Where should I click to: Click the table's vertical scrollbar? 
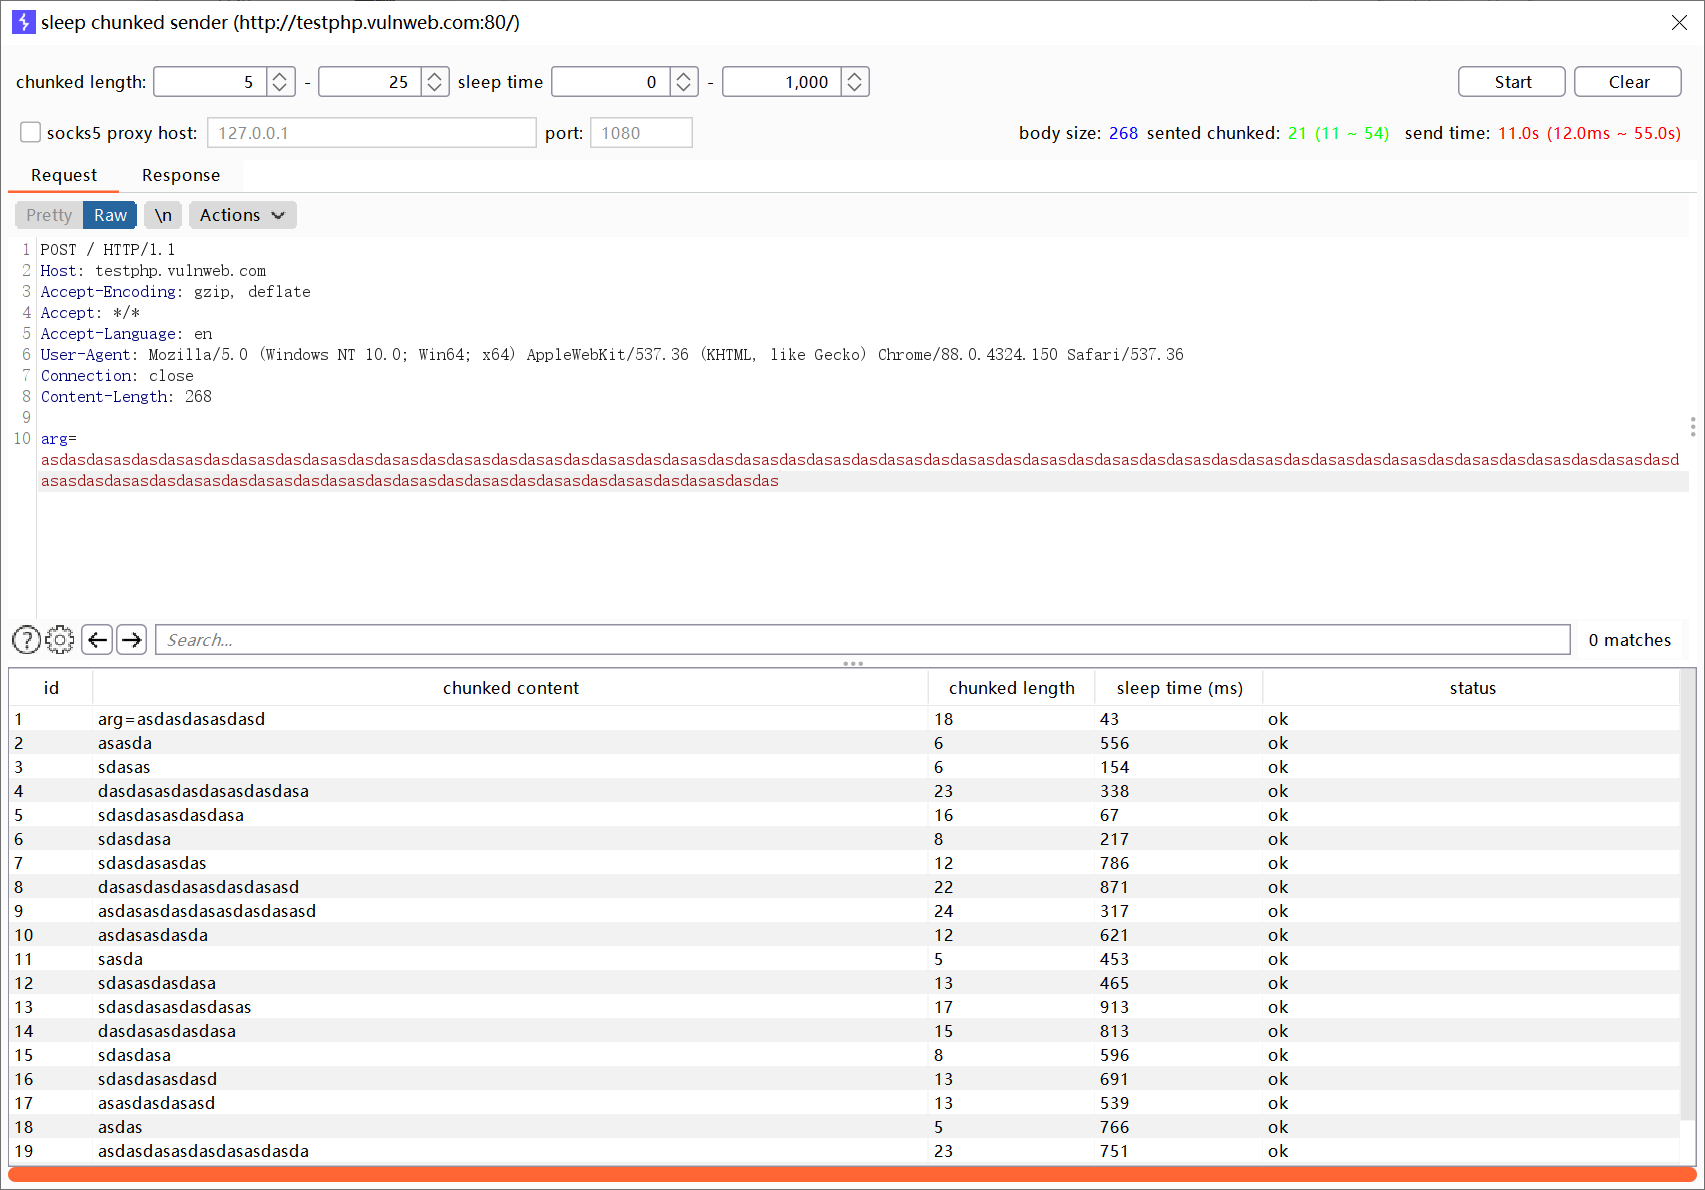pos(1688,895)
